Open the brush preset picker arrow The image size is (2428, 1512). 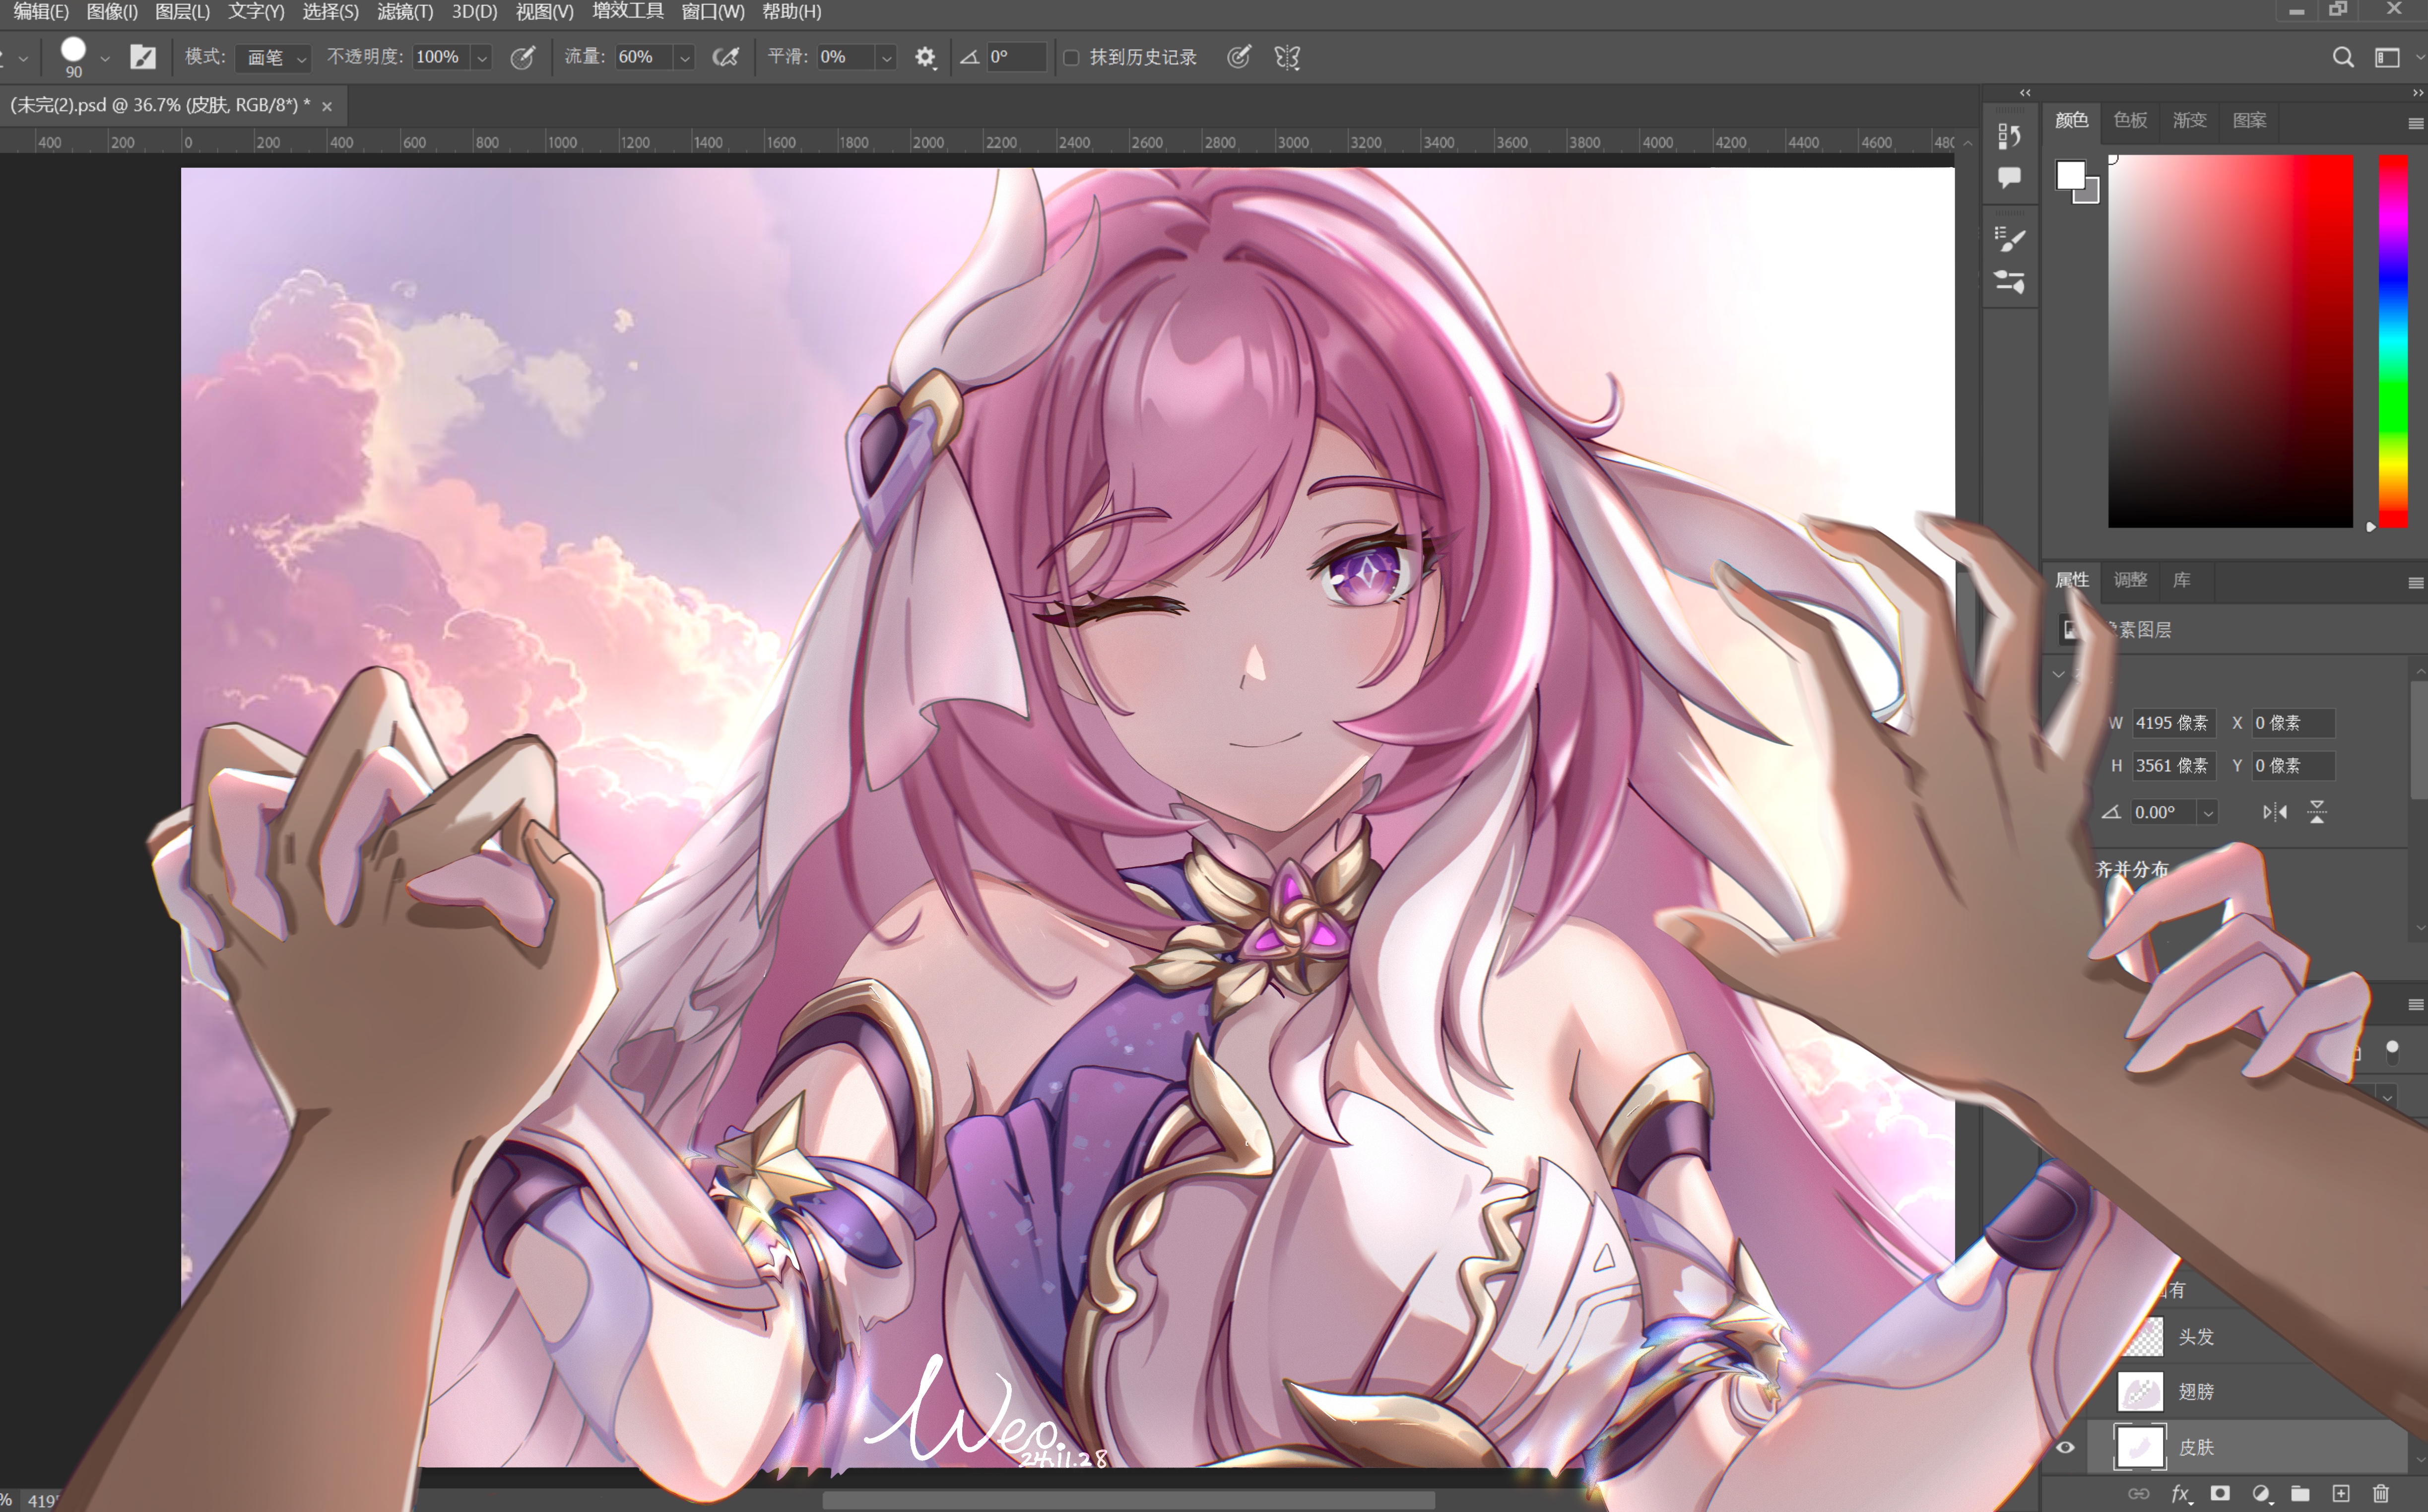105,57
